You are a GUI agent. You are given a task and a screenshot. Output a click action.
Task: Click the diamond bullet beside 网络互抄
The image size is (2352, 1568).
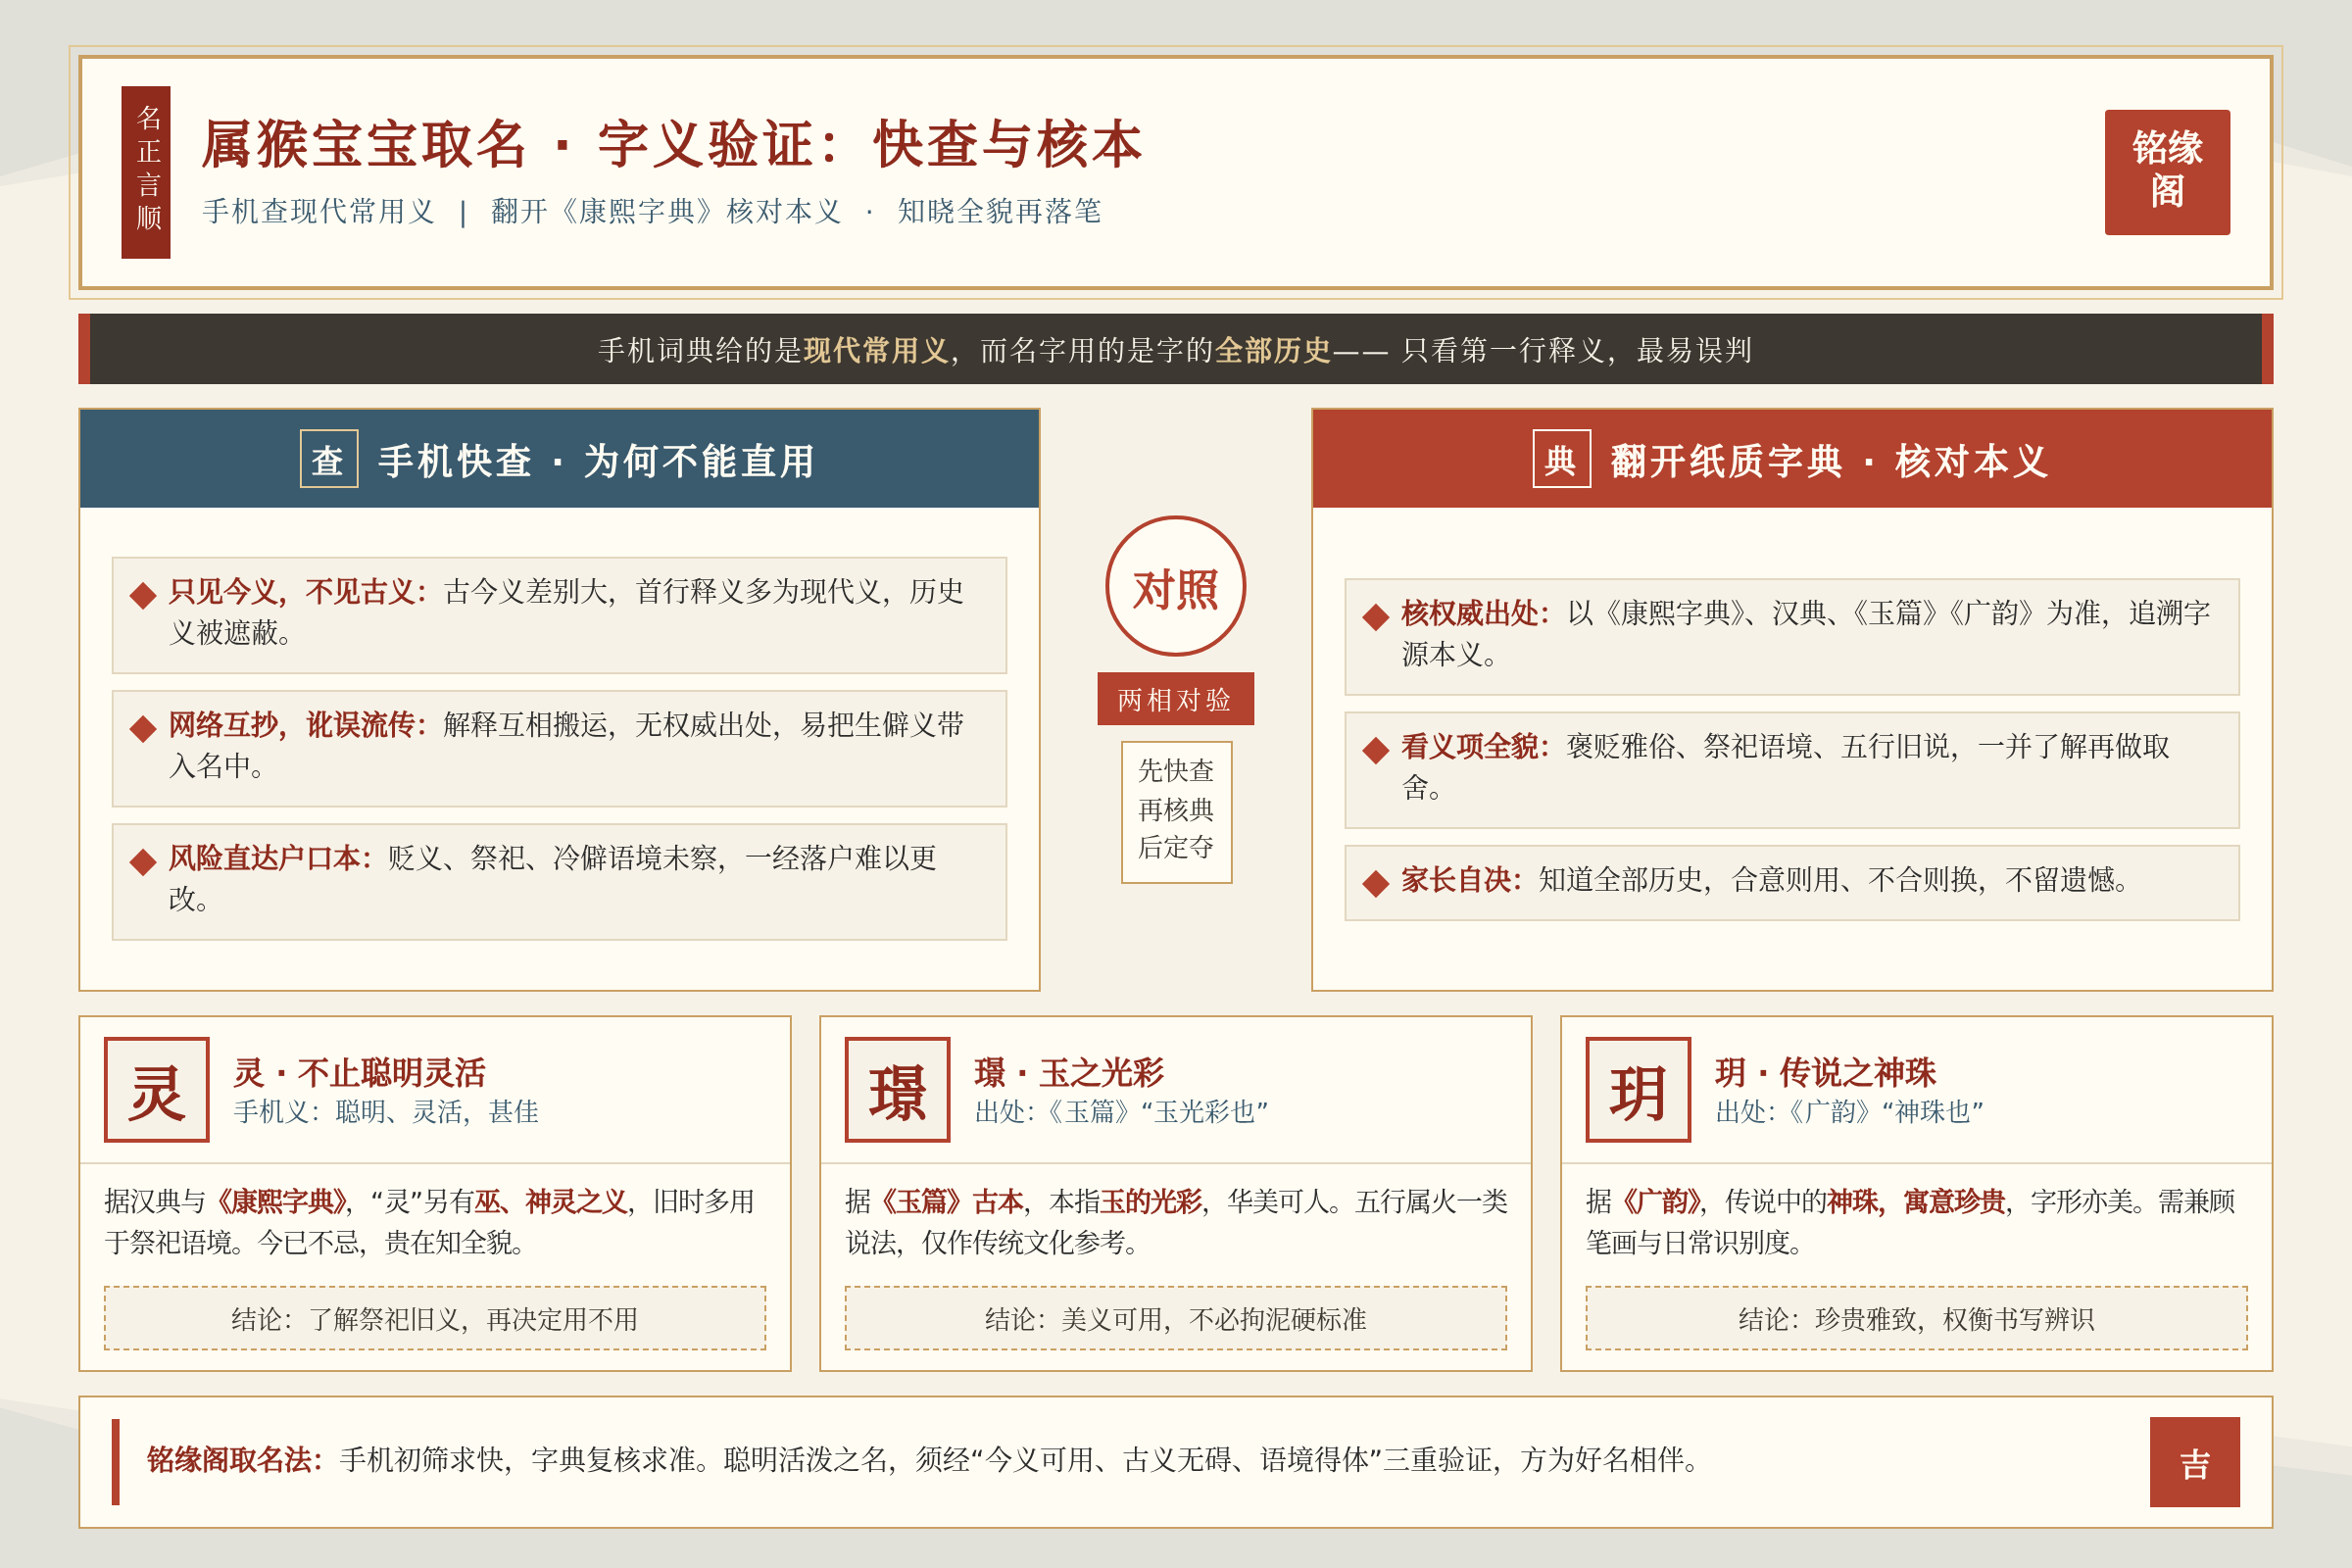pyautogui.click(x=143, y=728)
